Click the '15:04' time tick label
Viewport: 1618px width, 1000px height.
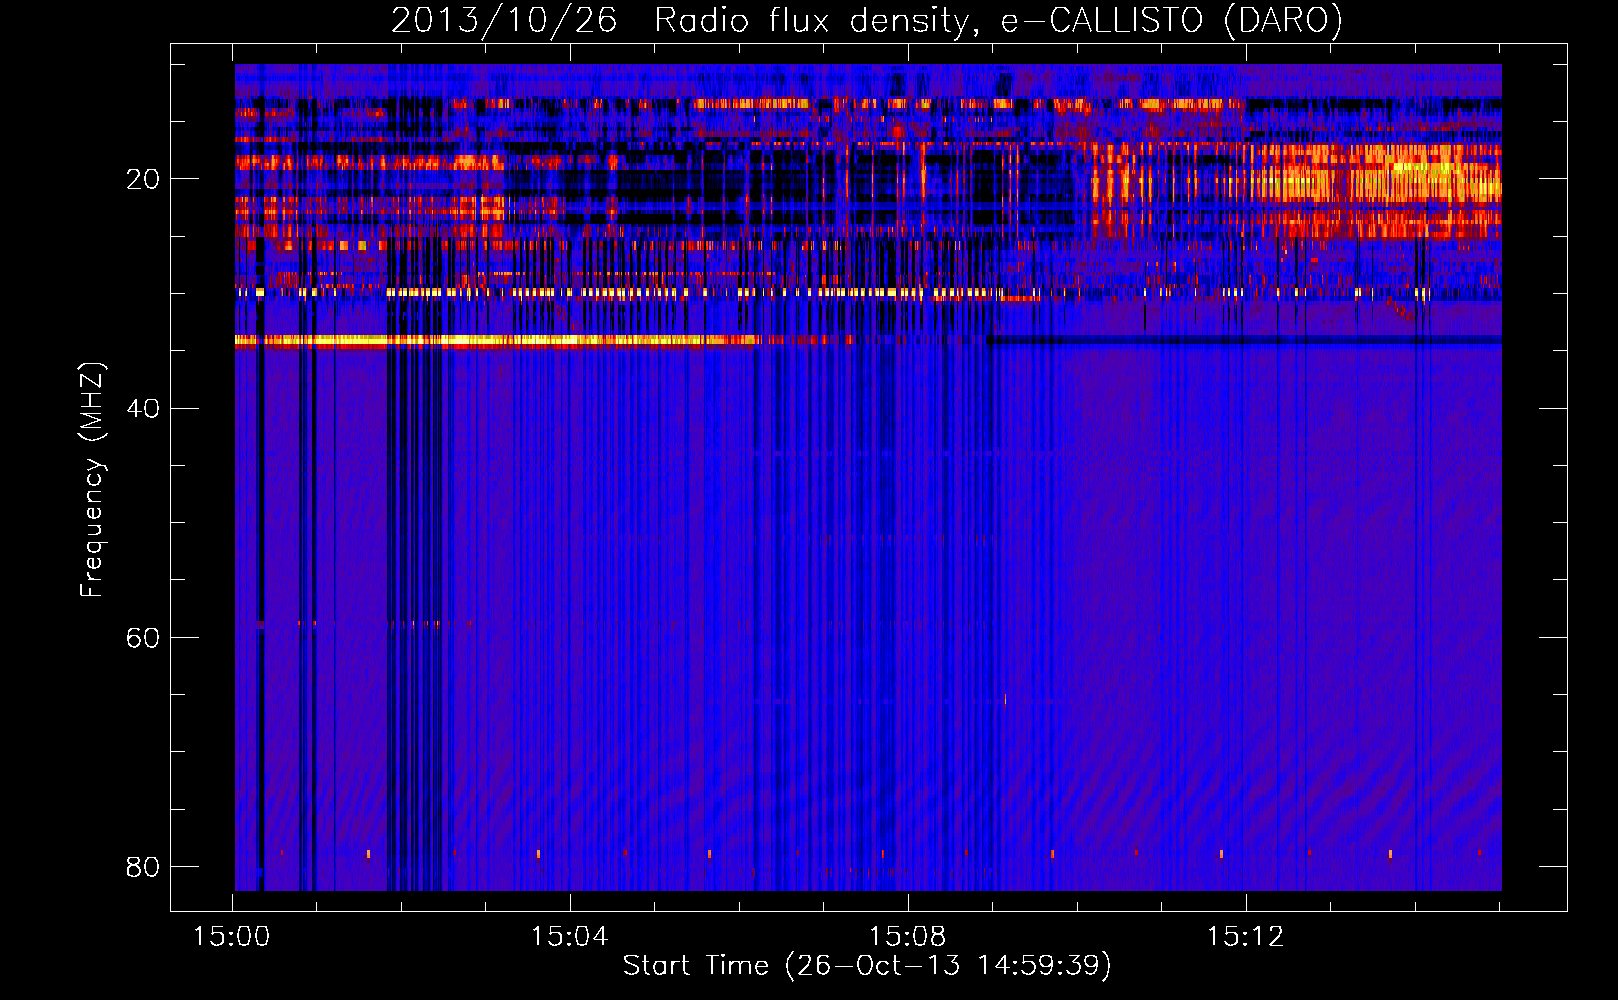point(570,937)
